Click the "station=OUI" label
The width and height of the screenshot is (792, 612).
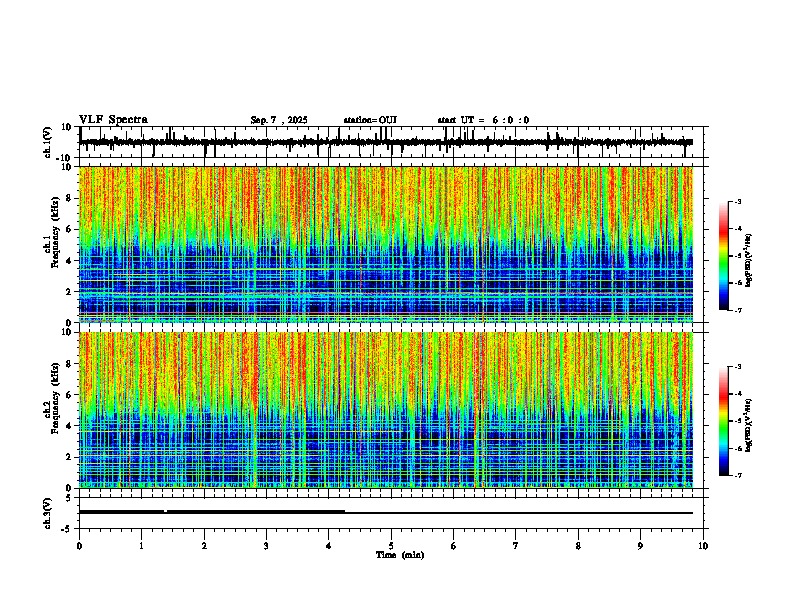(x=370, y=120)
